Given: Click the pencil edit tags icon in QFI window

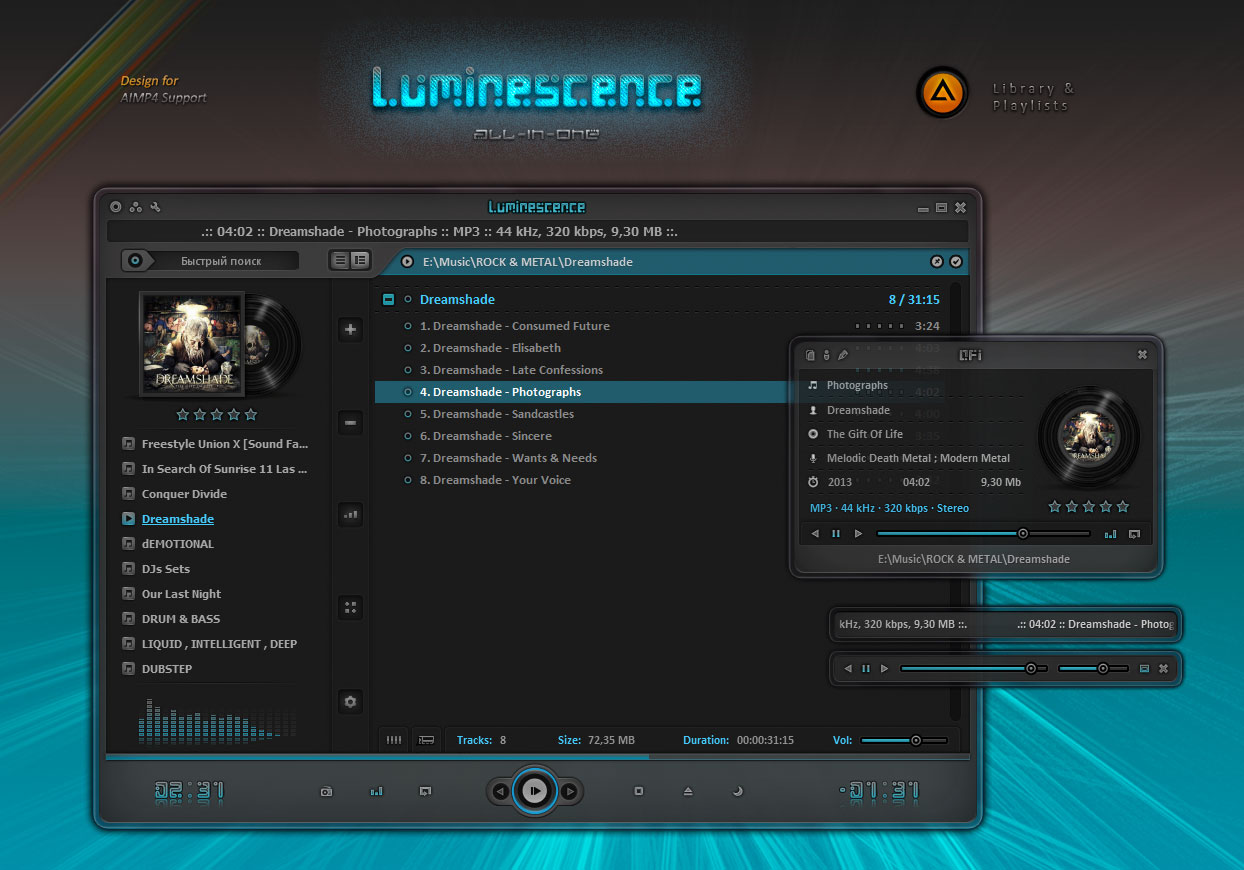Looking at the screenshot, I should tap(843, 355).
